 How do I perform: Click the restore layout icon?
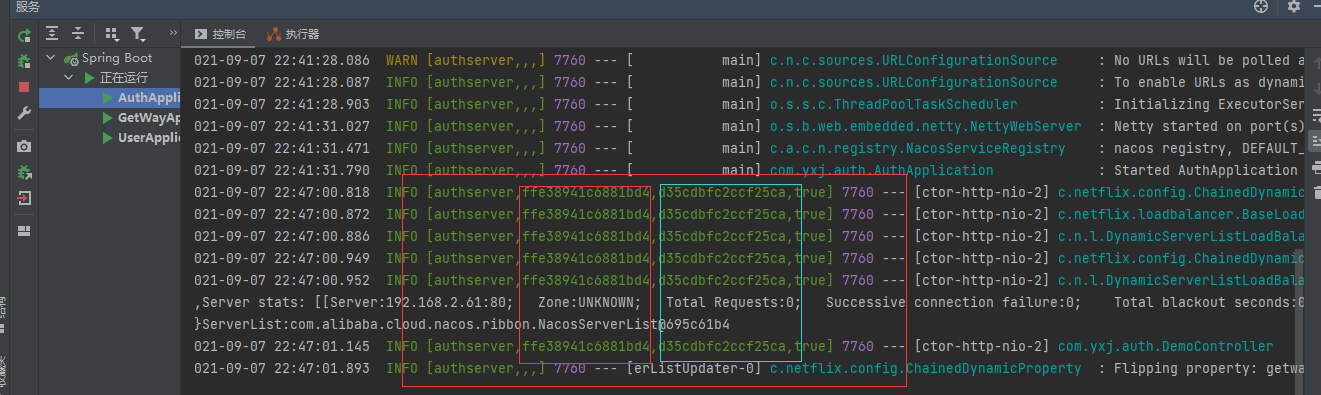click(24, 231)
